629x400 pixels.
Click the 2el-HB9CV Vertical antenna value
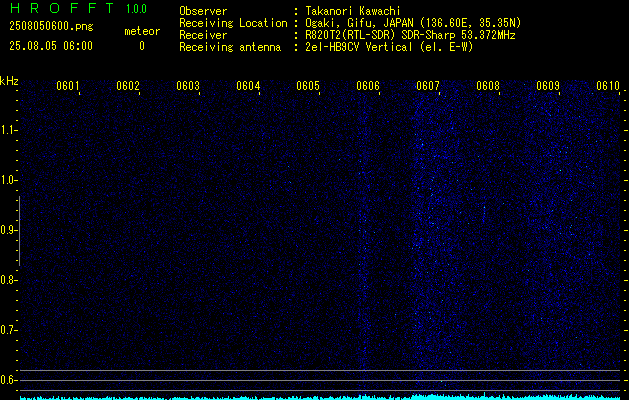(x=390, y=47)
